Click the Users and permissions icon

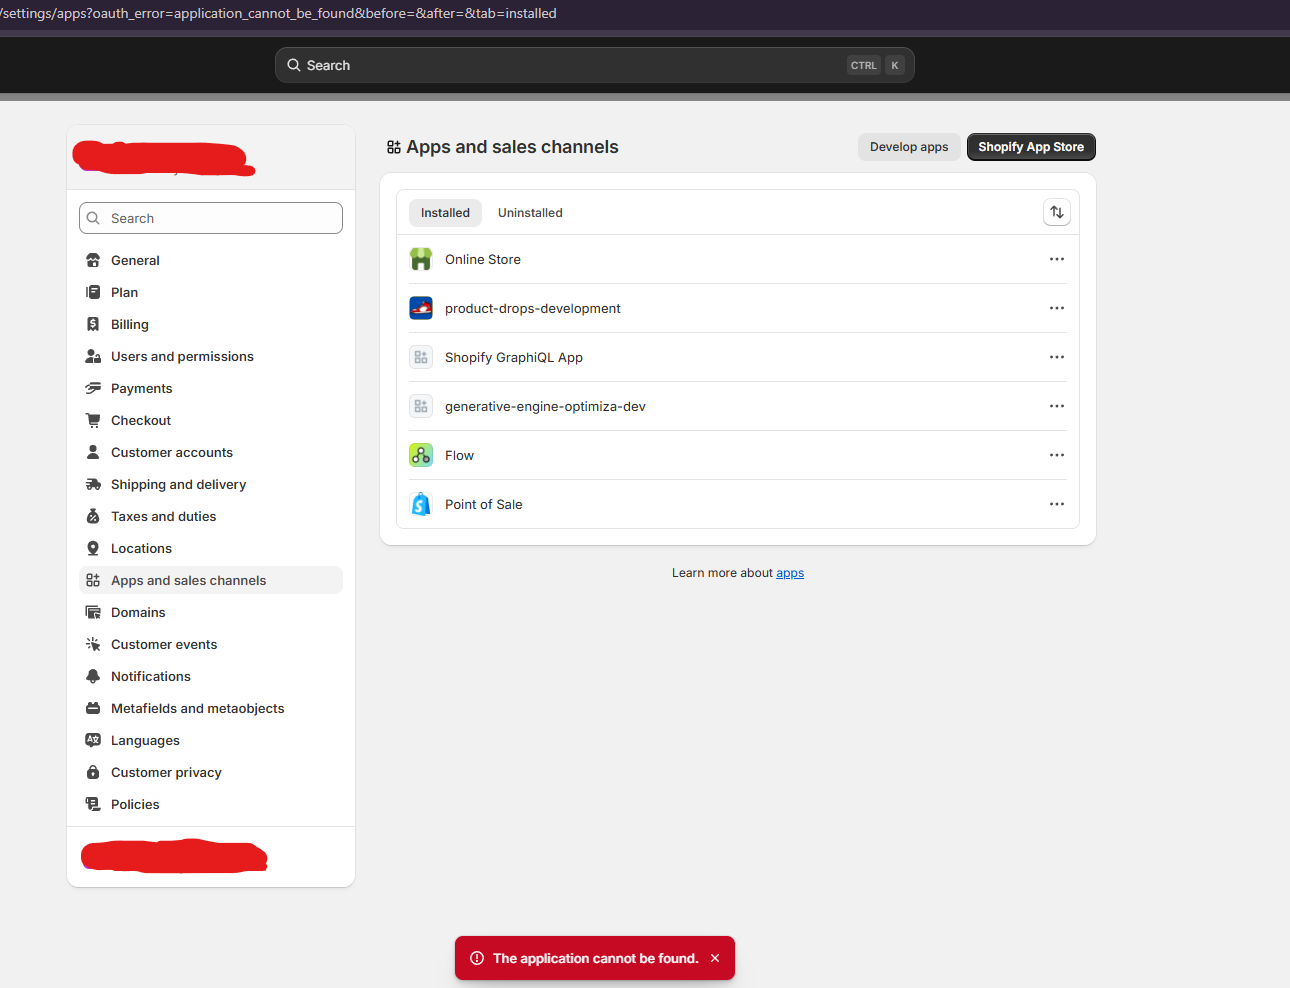click(x=93, y=356)
